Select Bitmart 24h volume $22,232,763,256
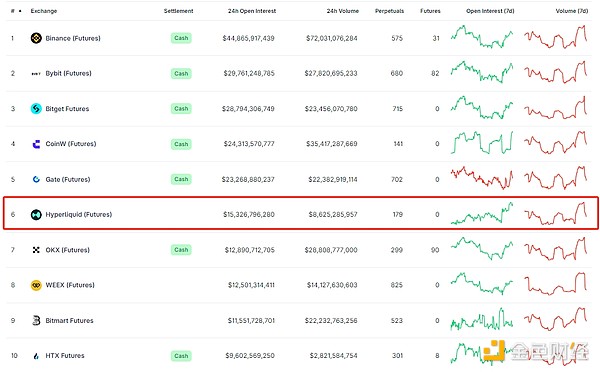 [x=331, y=320]
